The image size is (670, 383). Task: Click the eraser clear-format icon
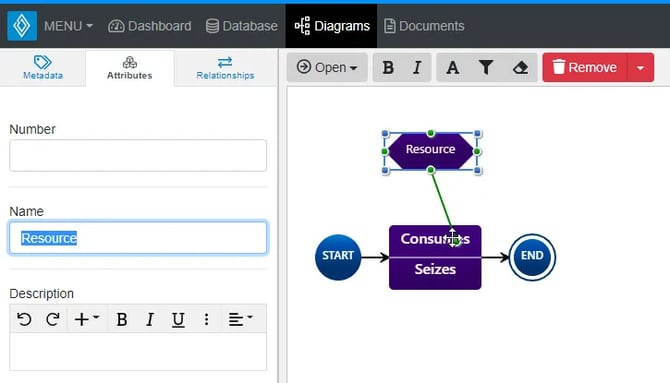tap(520, 67)
